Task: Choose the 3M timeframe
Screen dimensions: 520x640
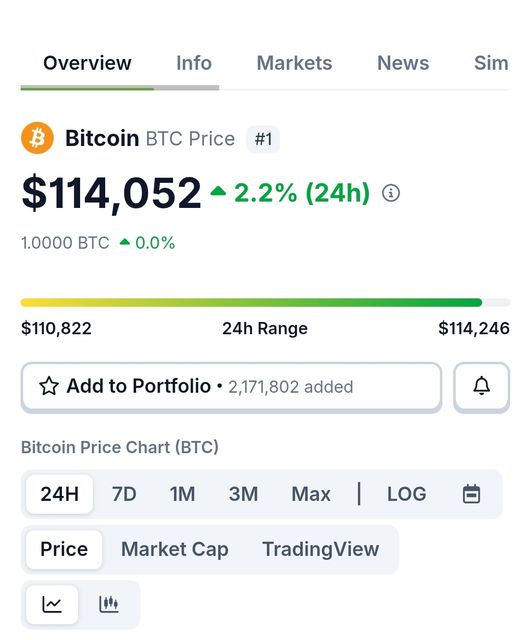Action: [243, 494]
